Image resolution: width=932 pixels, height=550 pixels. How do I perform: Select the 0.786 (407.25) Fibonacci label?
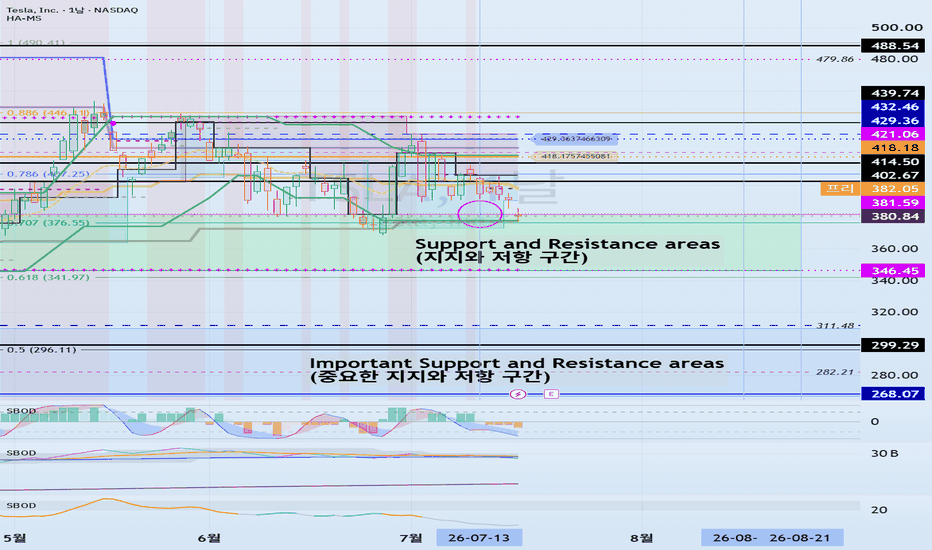coord(48,174)
